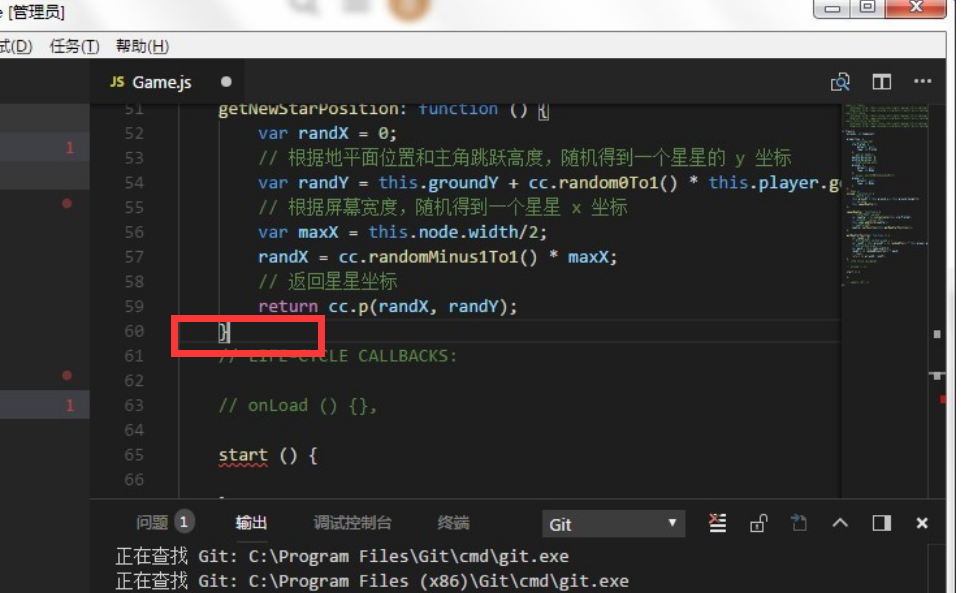Split the editor with the split icon
Viewport: 961px width, 593px height.
pos(881,81)
